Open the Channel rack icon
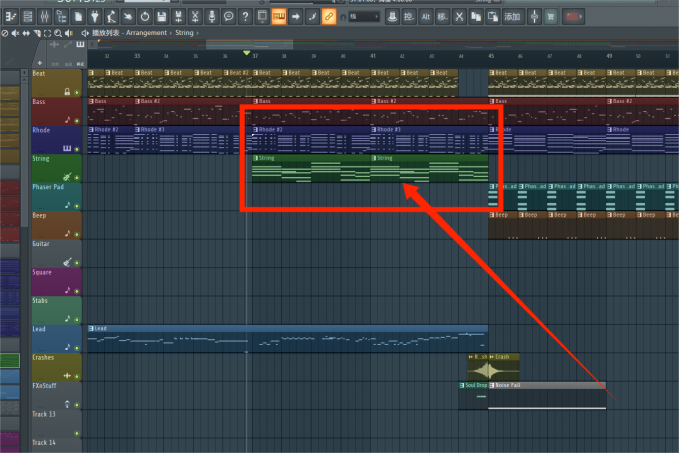Image resolution: width=679 pixels, height=453 pixels. [28, 17]
